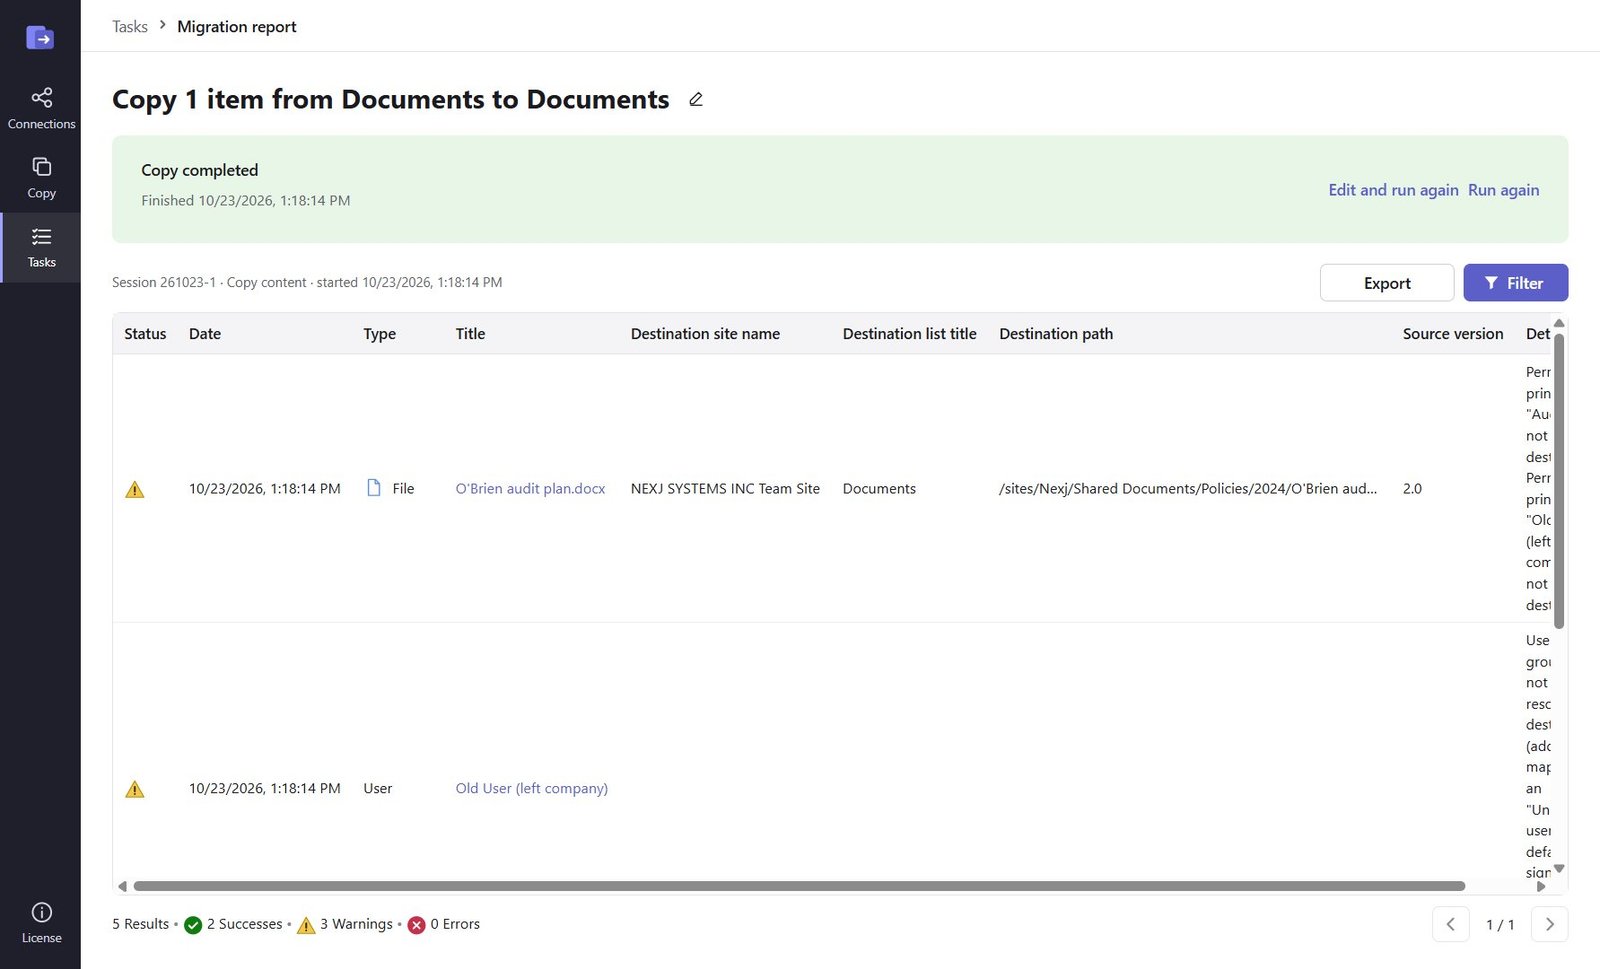Click the pencil icon to rename the task
This screenshot has width=1600, height=969.
(x=696, y=99)
